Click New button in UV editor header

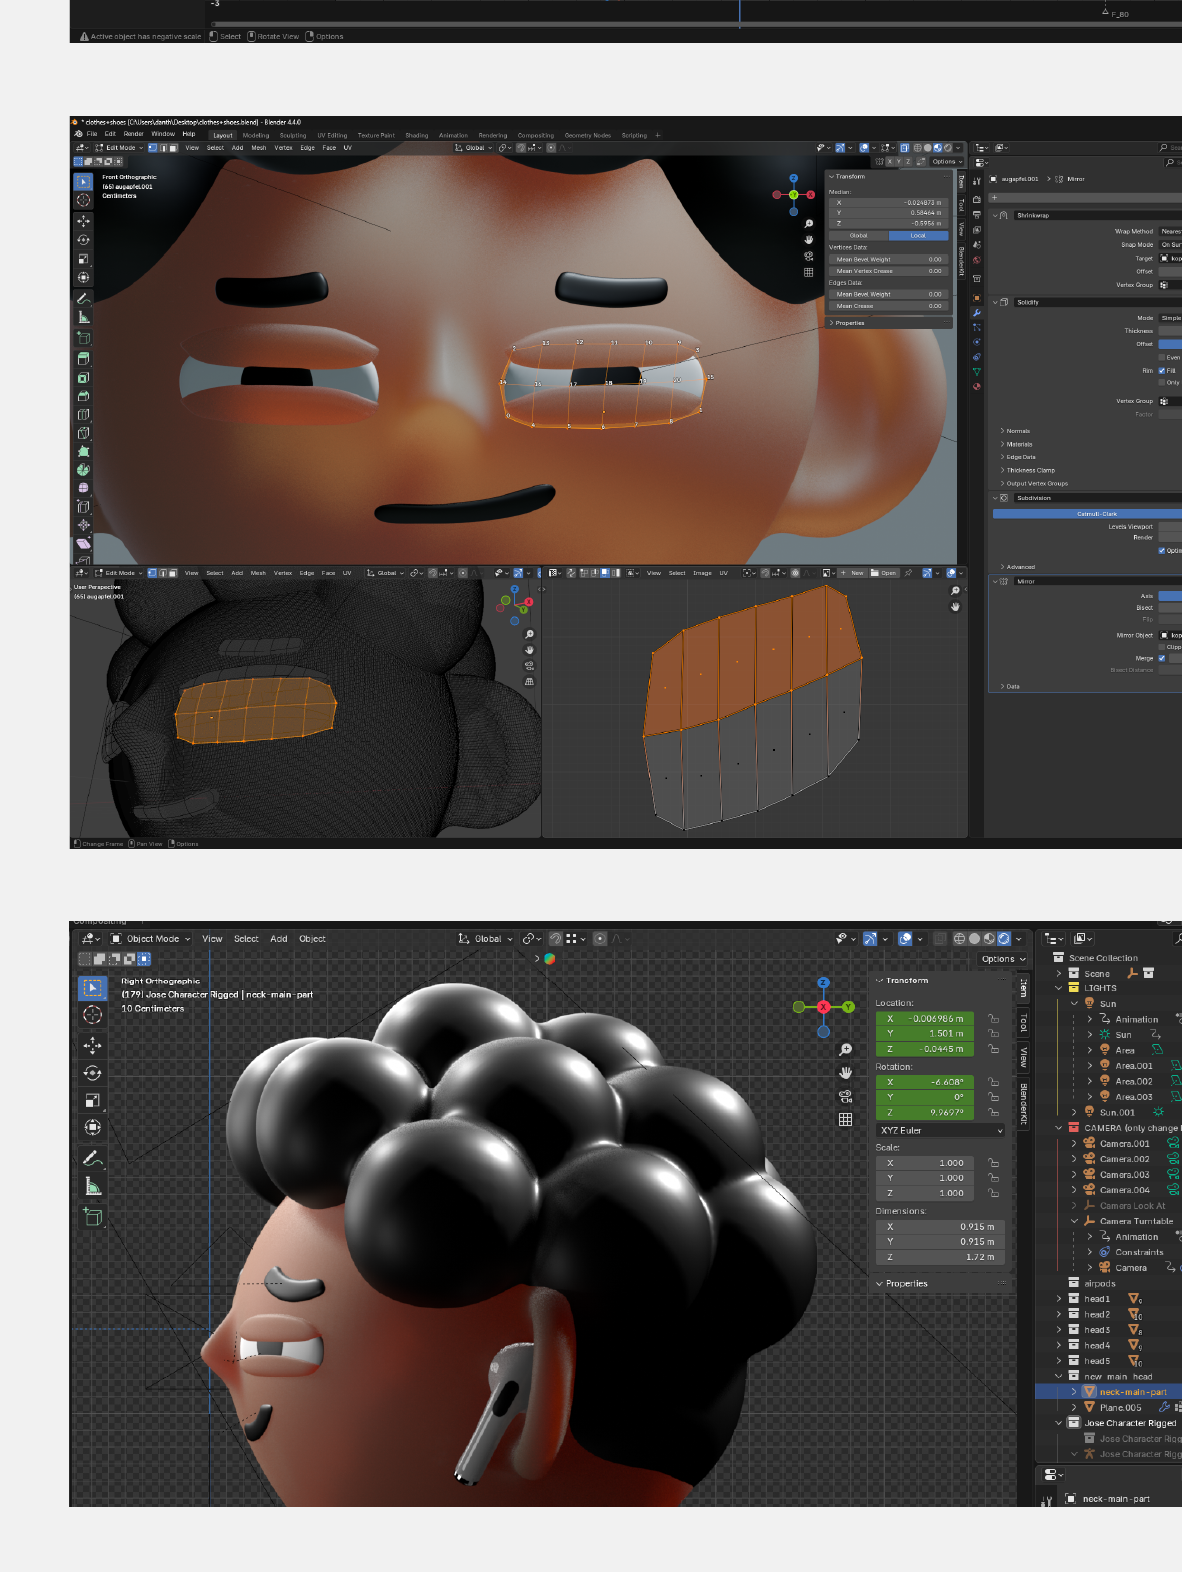tap(853, 573)
